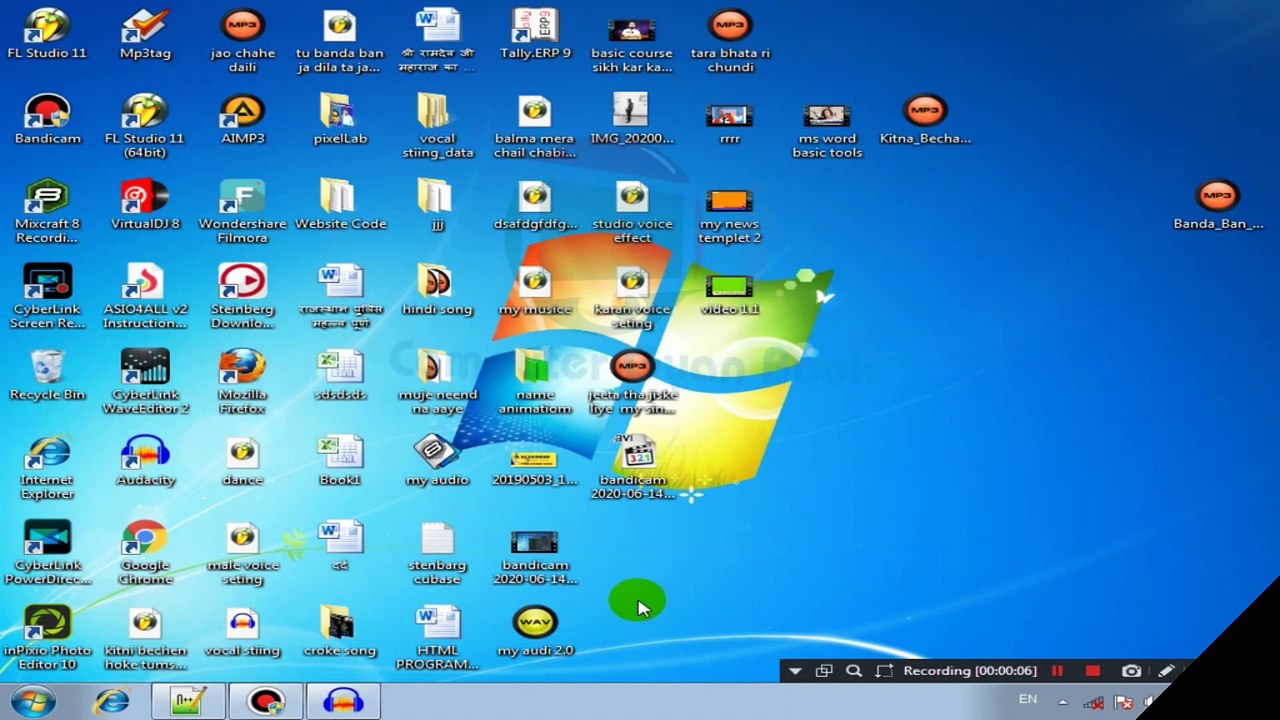Open the HTML PROGRAM Word document
Viewport: 1280px width, 720px height.
click(x=437, y=637)
